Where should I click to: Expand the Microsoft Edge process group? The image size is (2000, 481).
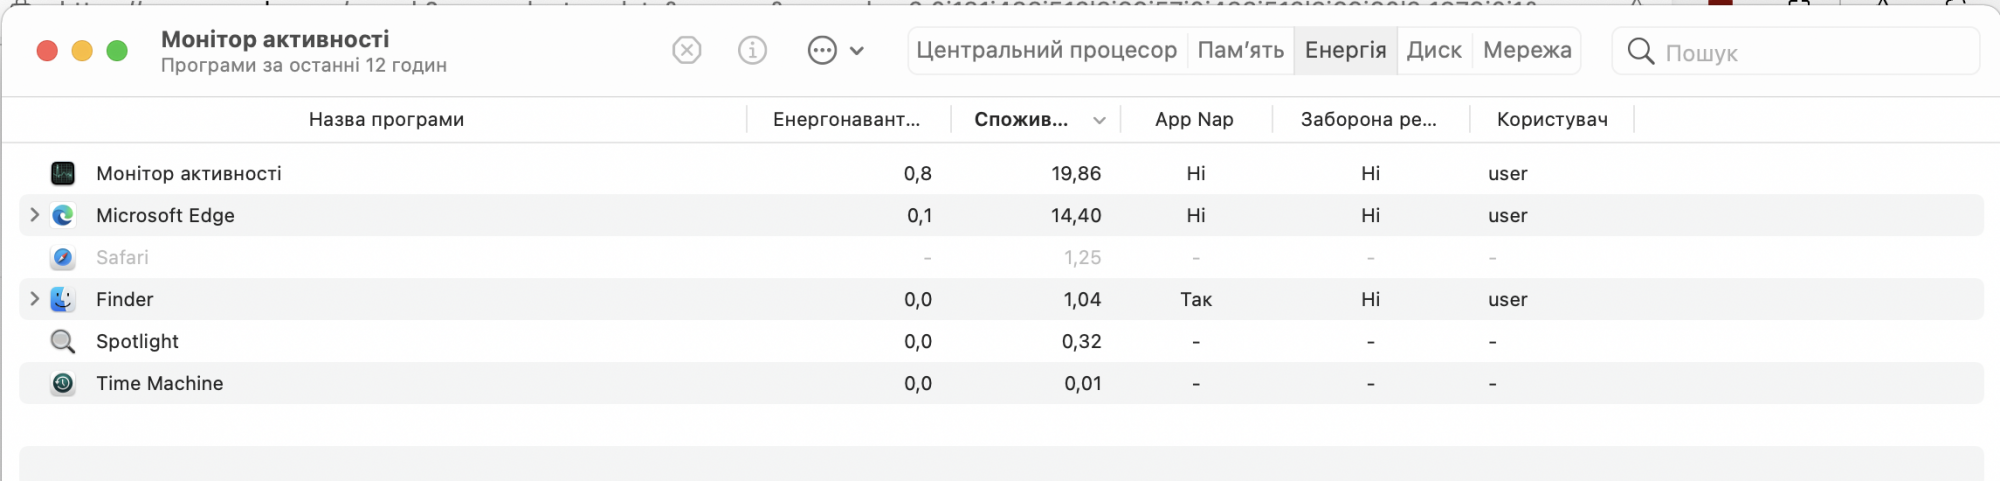34,215
